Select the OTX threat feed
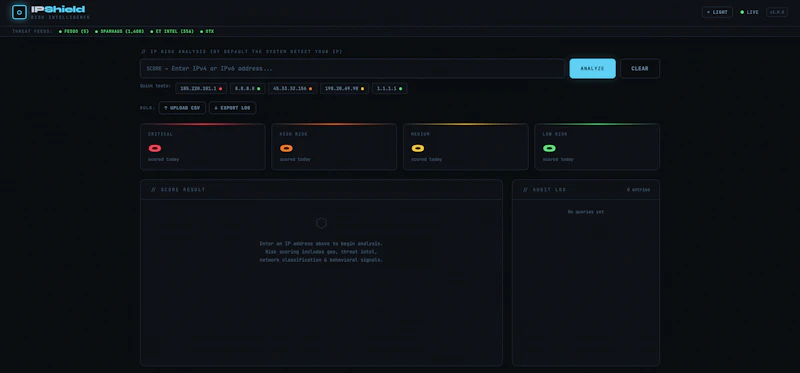The width and height of the screenshot is (800, 373). pyautogui.click(x=207, y=32)
